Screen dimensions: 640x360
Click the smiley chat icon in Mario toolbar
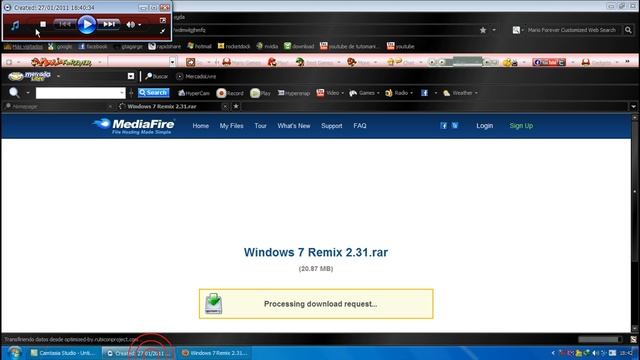tap(394, 62)
